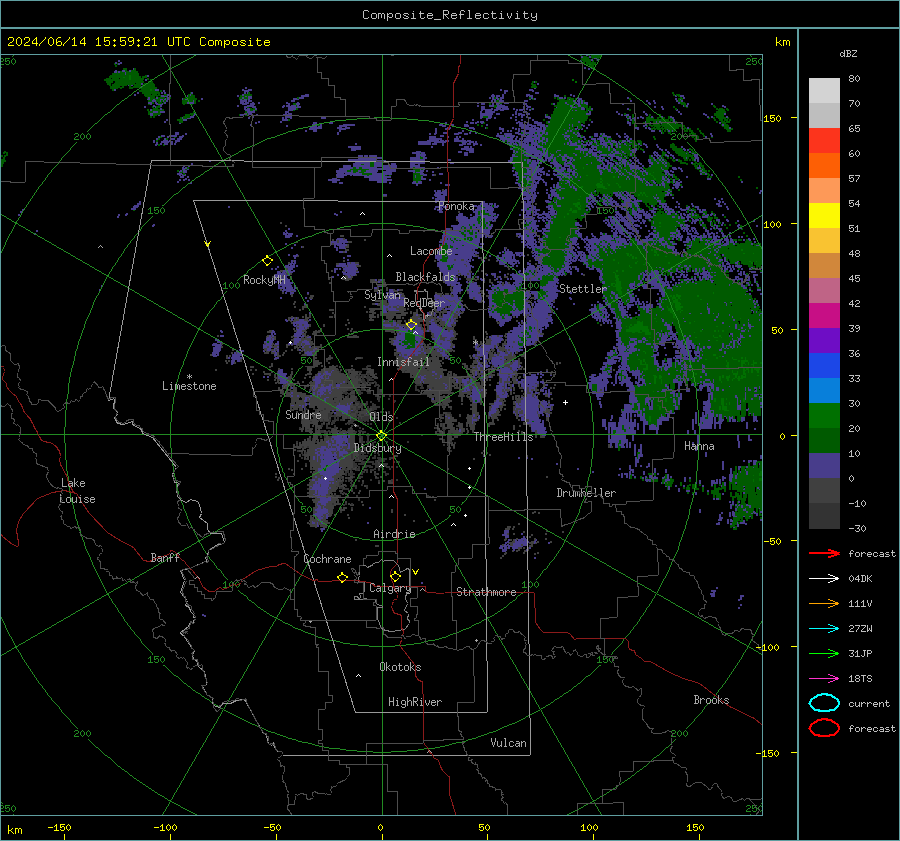
Task: Select the red 60-65 dBZ color band
Action: coord(824,141)
